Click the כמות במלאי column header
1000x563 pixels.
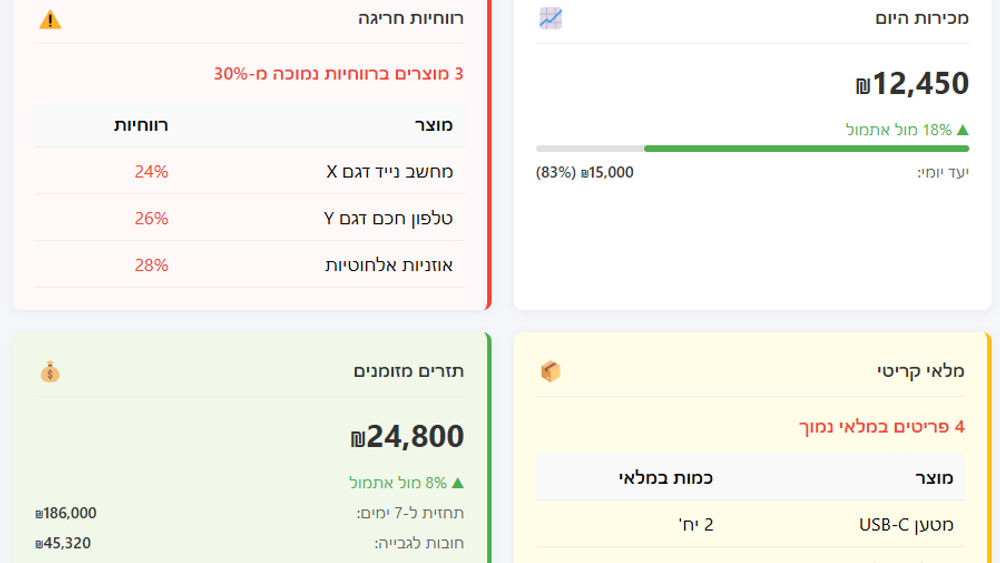click(x=665, y=478)
